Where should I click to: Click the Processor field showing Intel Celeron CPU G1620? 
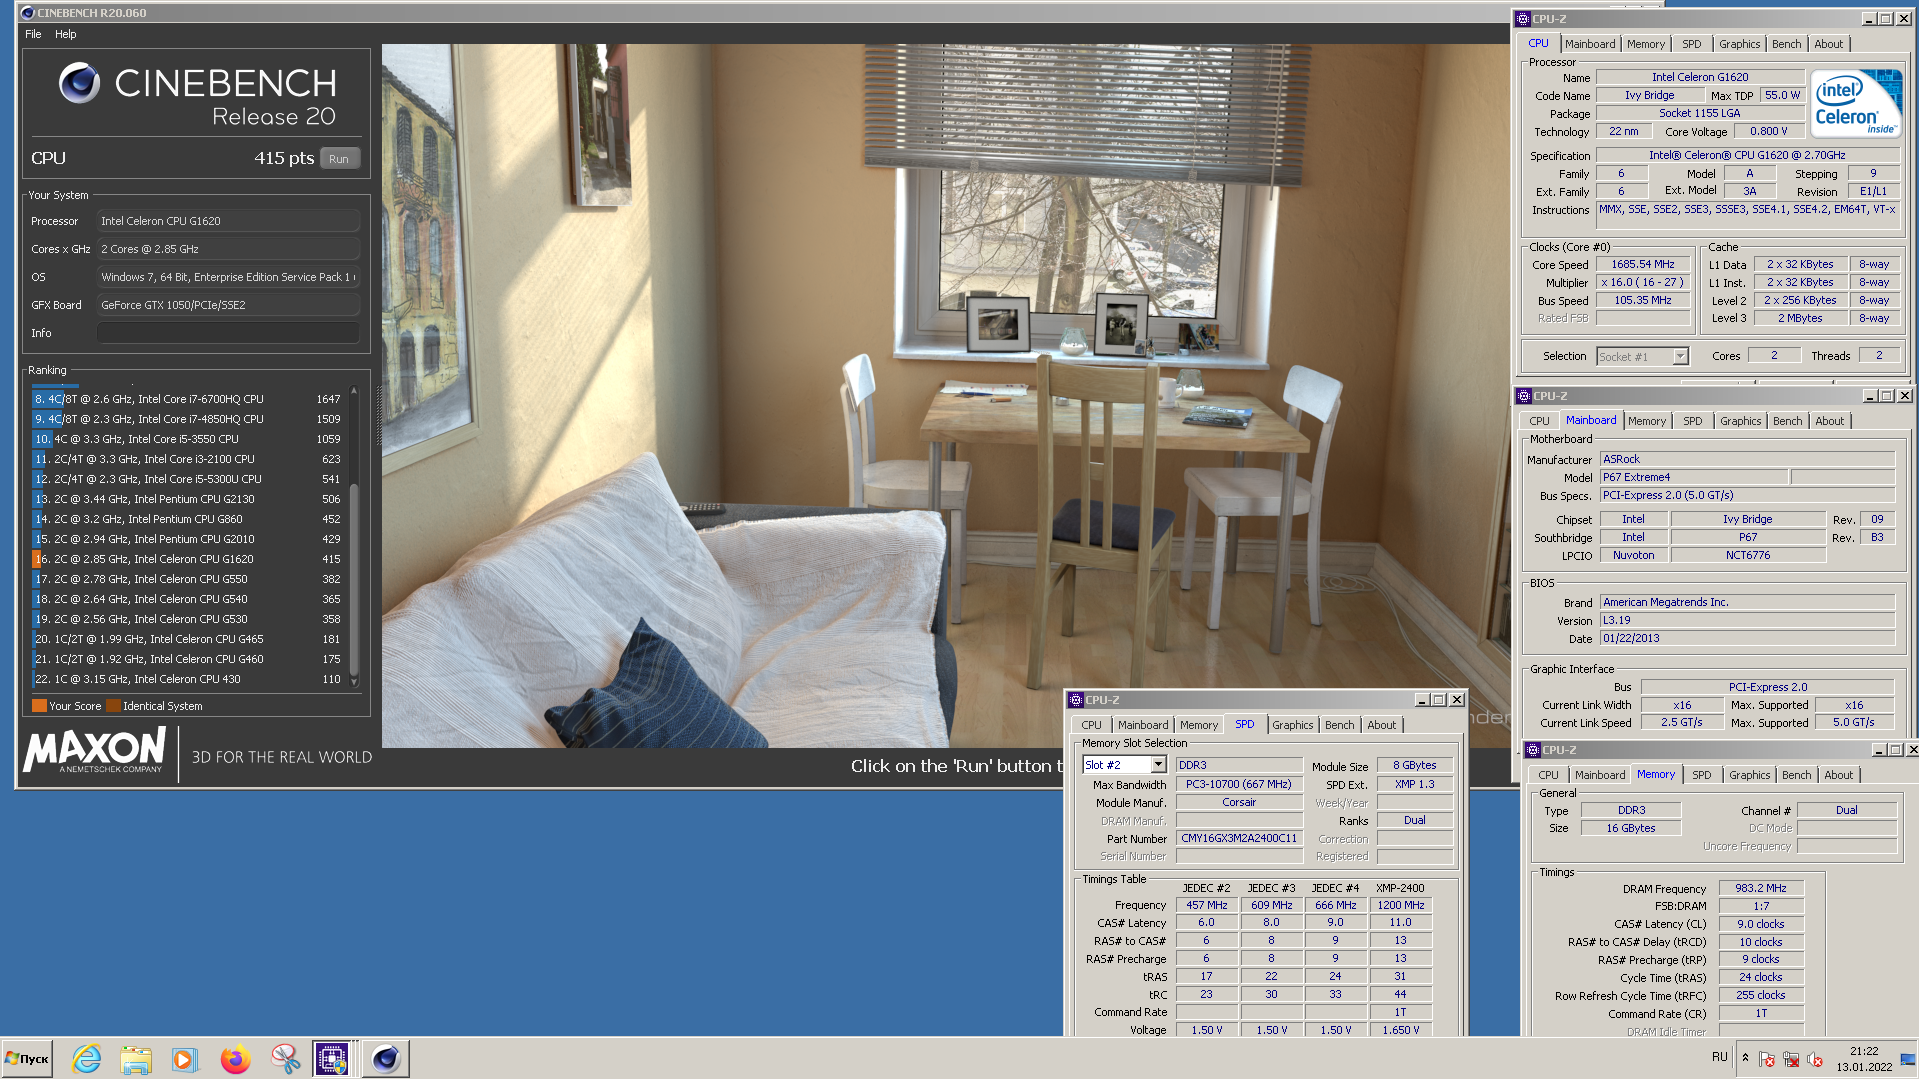pos(228,221)
